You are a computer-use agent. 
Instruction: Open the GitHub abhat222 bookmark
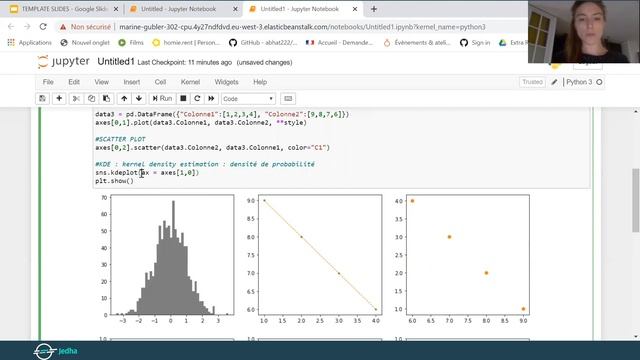(x=263, y=42)
